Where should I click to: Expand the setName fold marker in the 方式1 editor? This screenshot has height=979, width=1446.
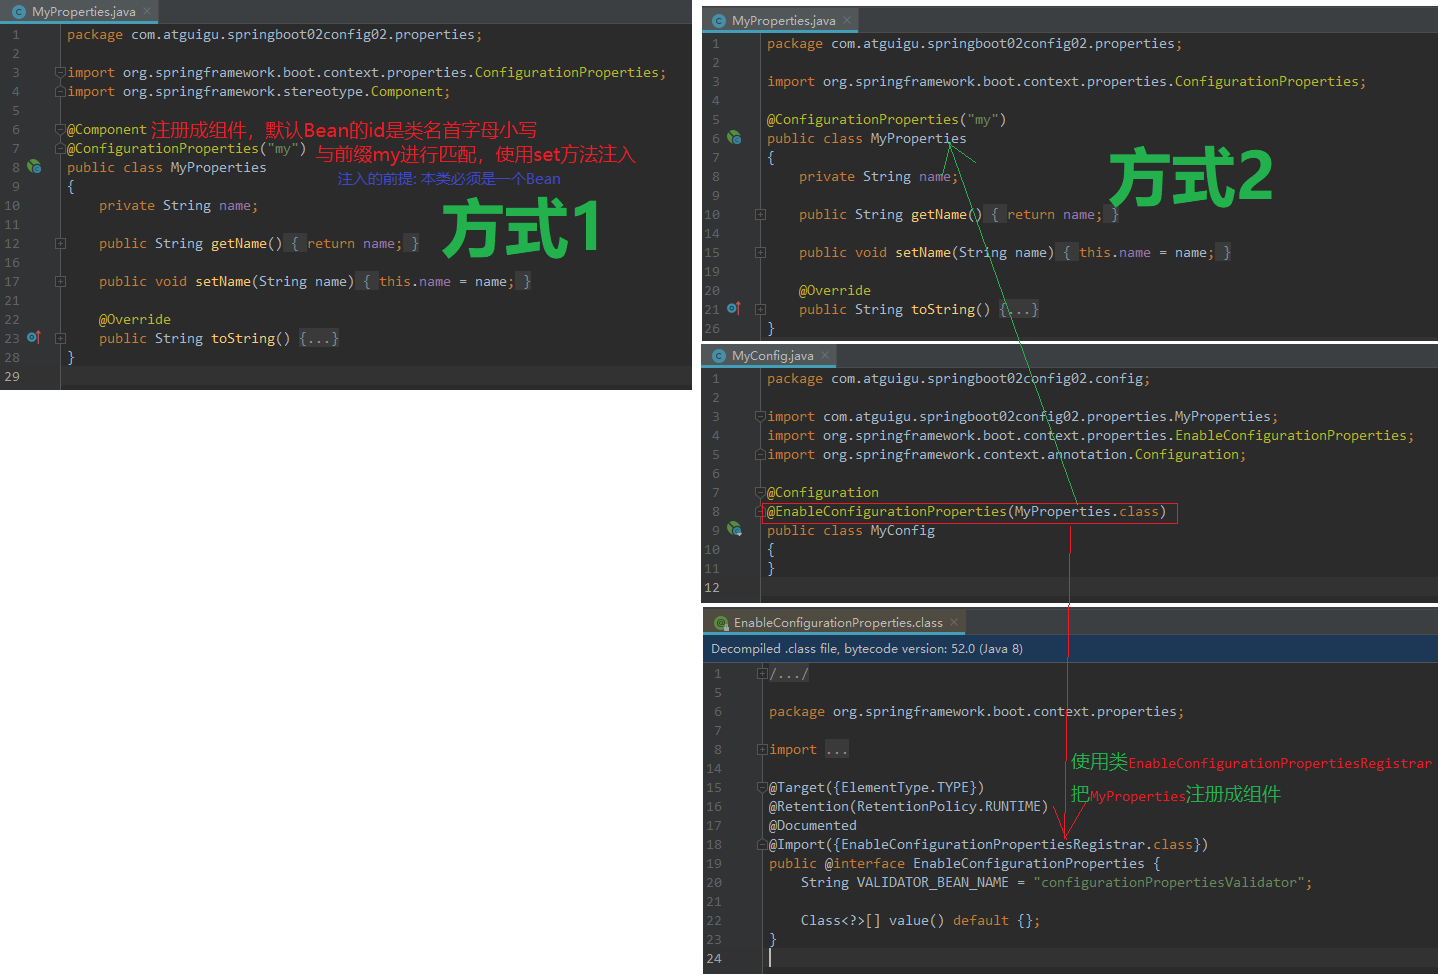coord(60,281)
